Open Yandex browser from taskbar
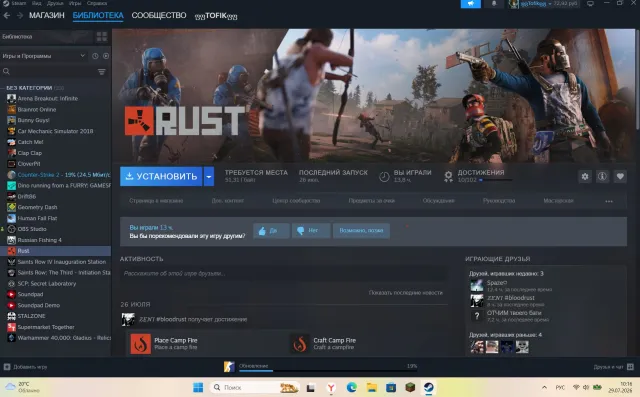 [331, 387]
